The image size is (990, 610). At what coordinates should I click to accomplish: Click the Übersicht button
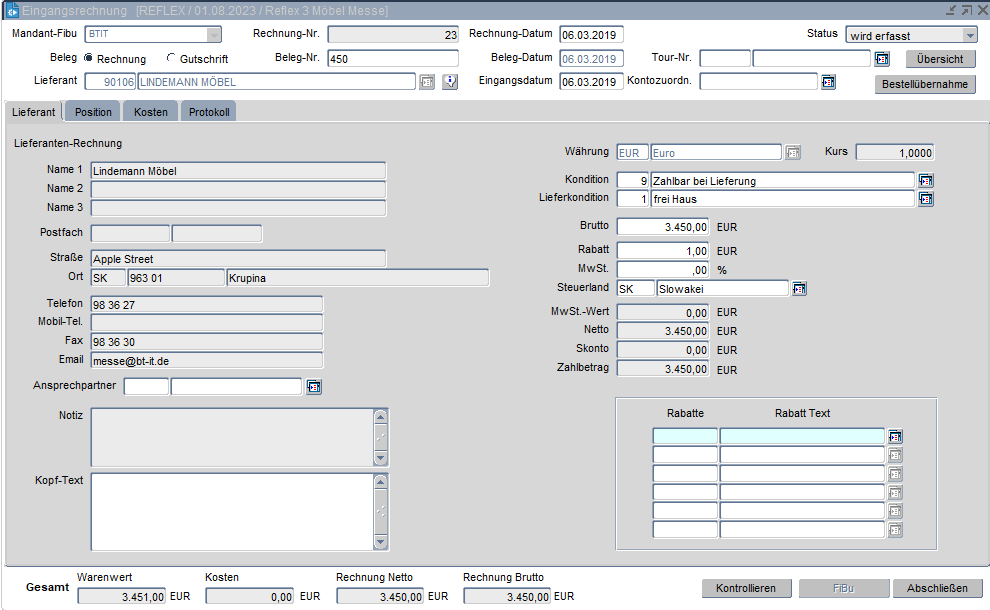939,59
